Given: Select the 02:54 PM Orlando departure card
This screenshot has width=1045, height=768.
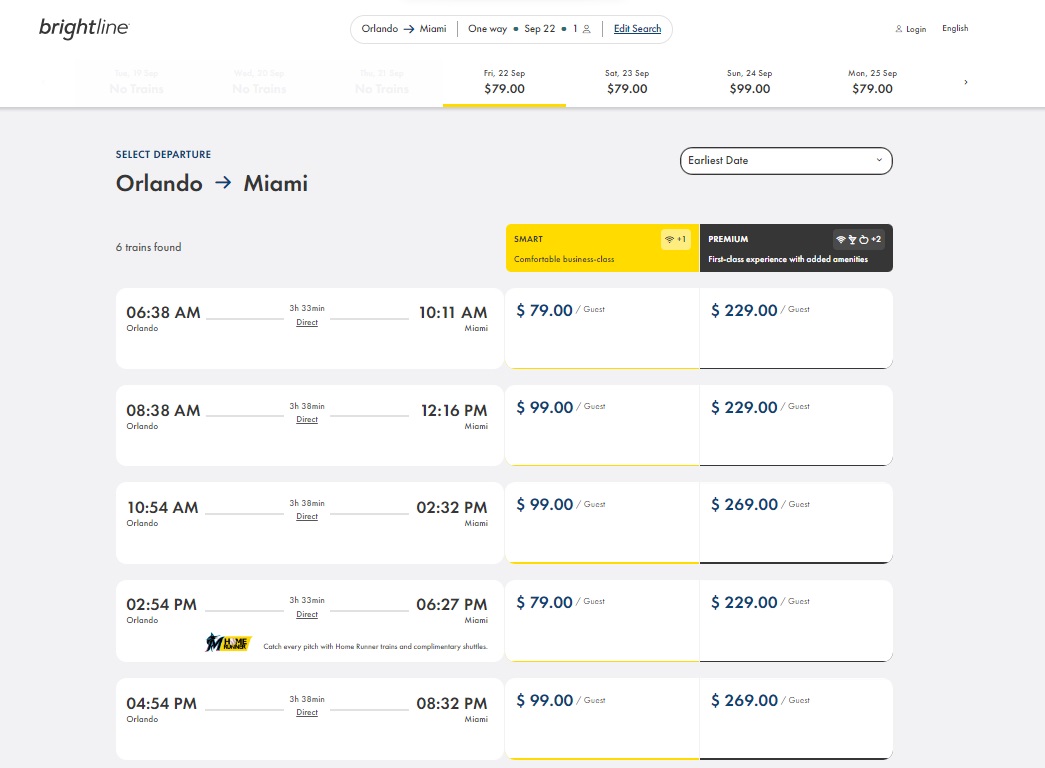Looking at the screenshot, I should click(310, 621).
